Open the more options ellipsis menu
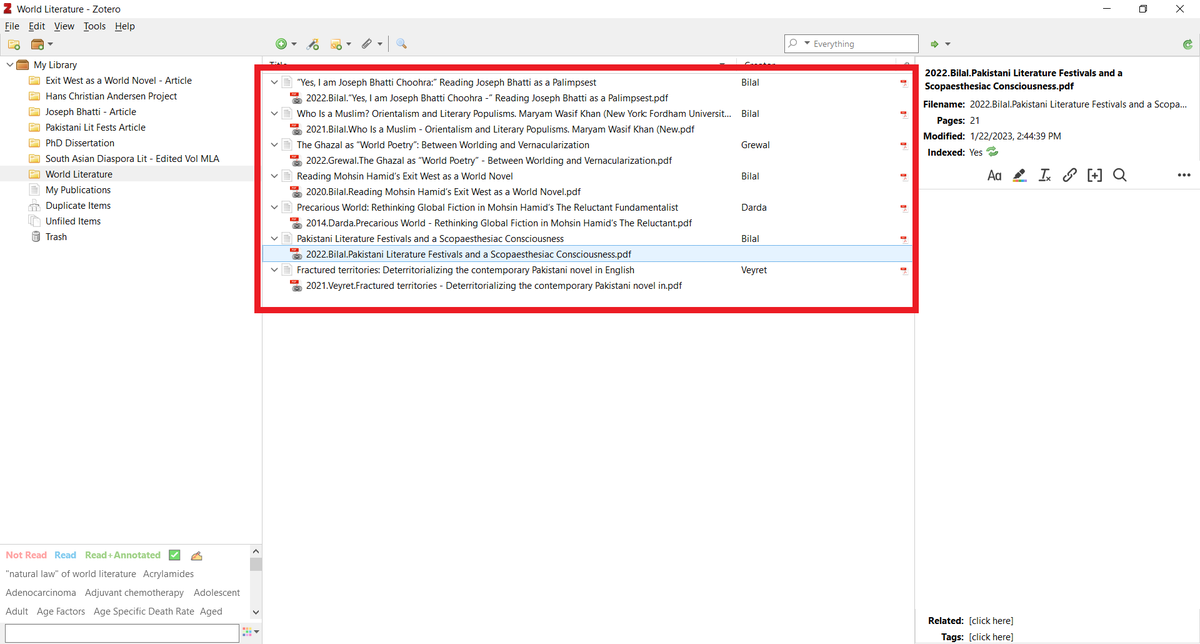 point(1183,175)
